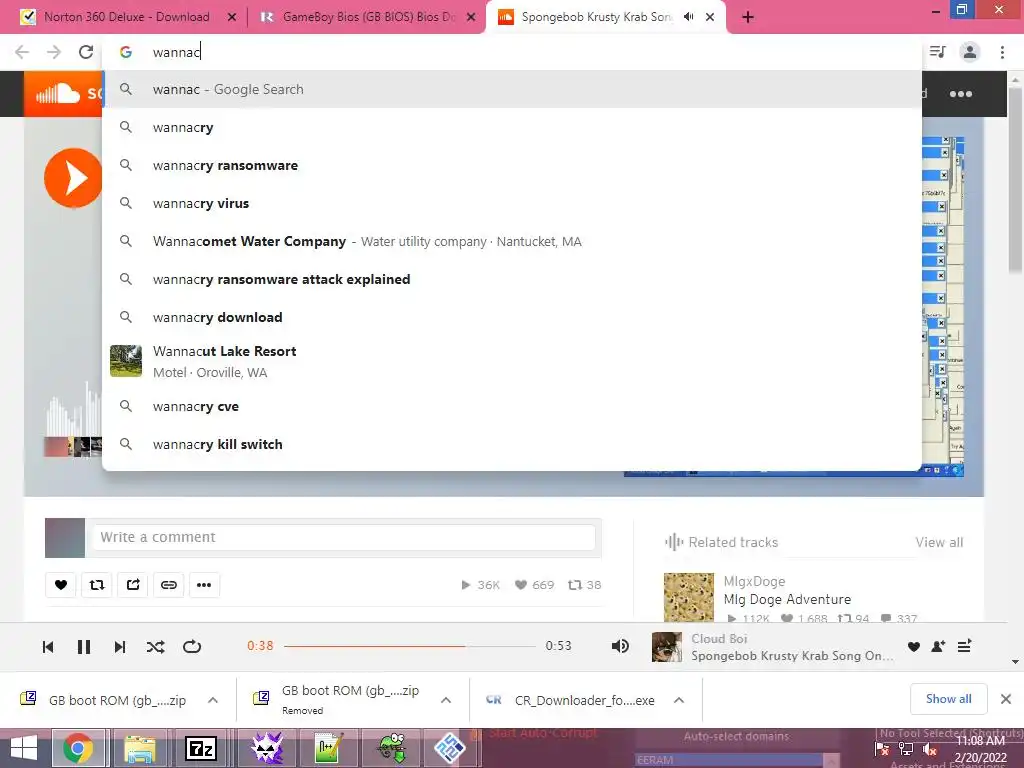Open the Windows Start menu
The height and width of the screenshot is (768, 1024).
24,748
